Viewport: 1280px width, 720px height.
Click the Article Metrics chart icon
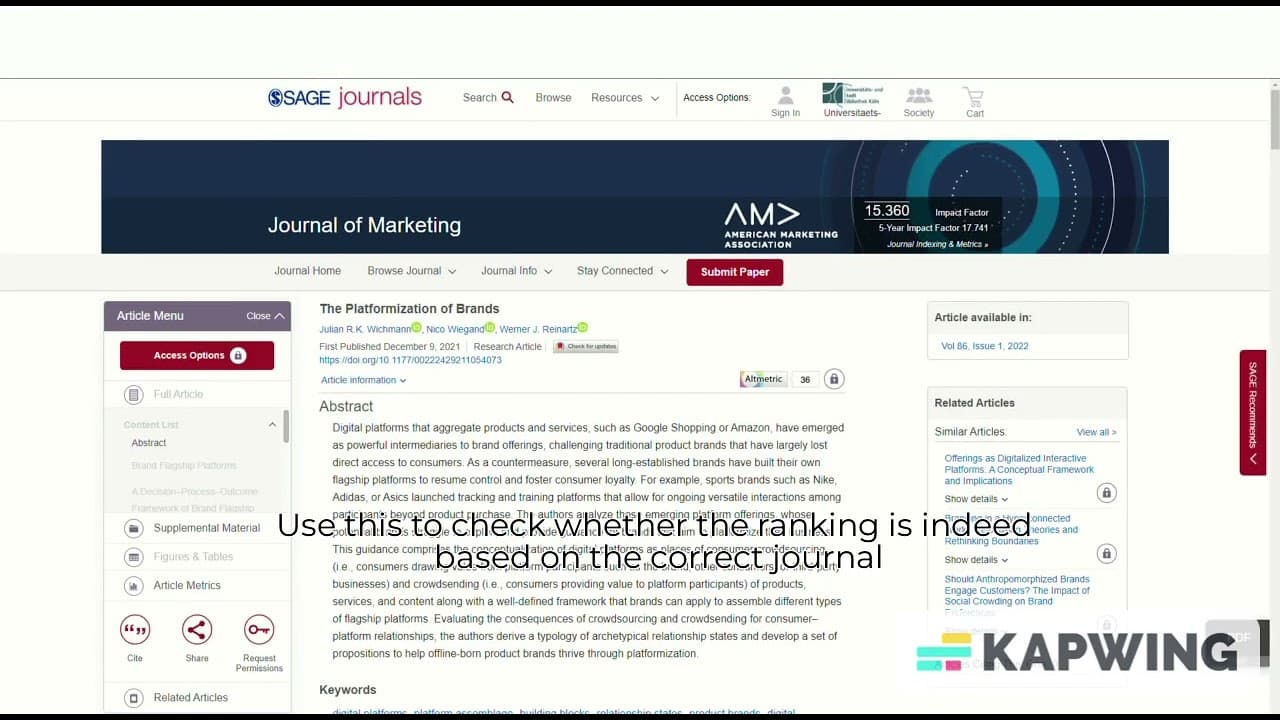point(133,586)
